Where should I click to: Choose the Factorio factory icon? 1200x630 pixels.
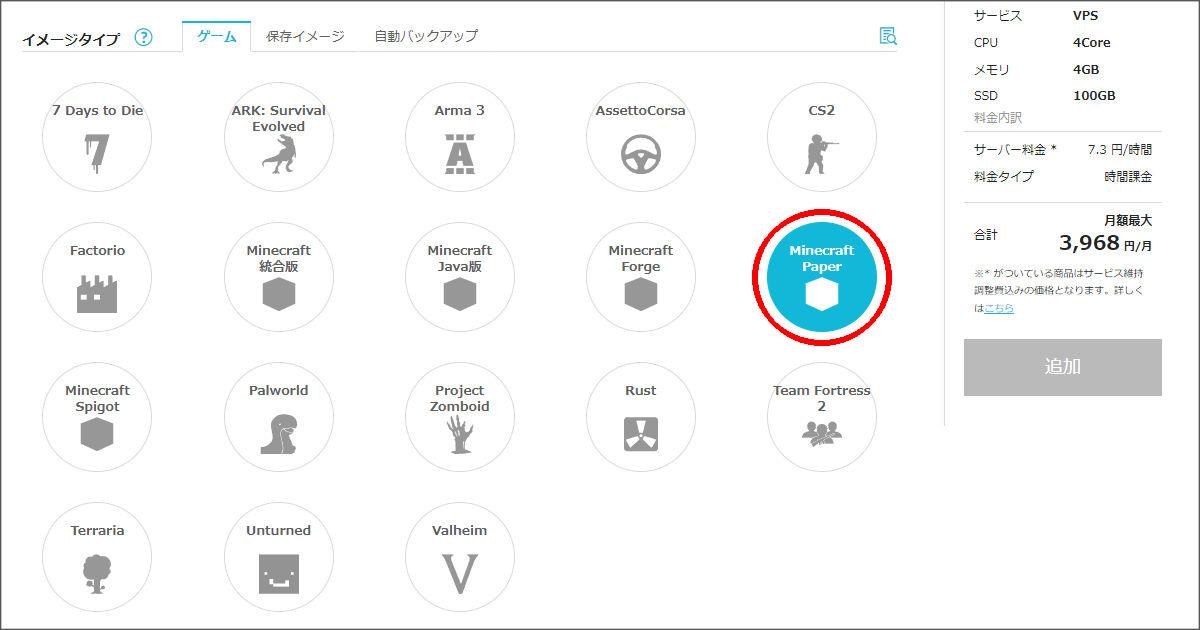(x=97, y=294)
